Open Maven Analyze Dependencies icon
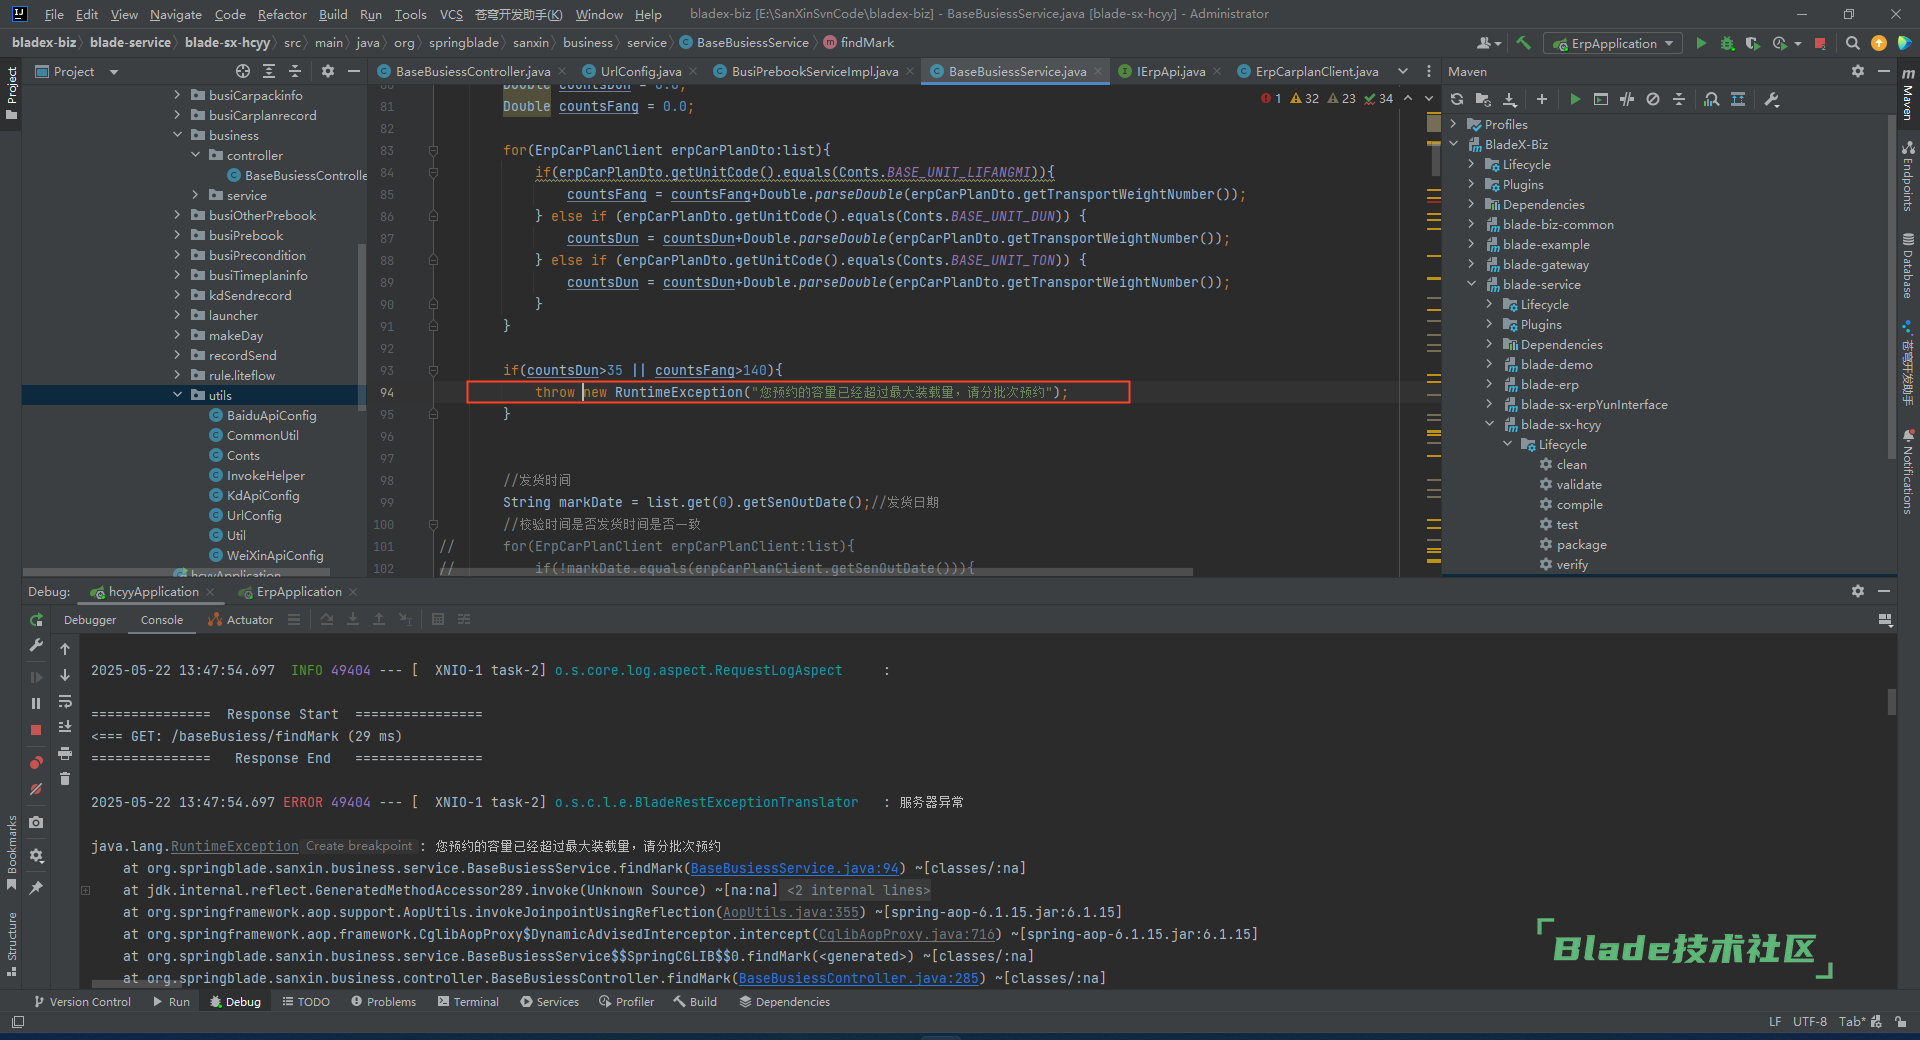Image resolution: width=1920 pixels, height=1040 pixels. pyautogui.click(x=1712, y=99)
